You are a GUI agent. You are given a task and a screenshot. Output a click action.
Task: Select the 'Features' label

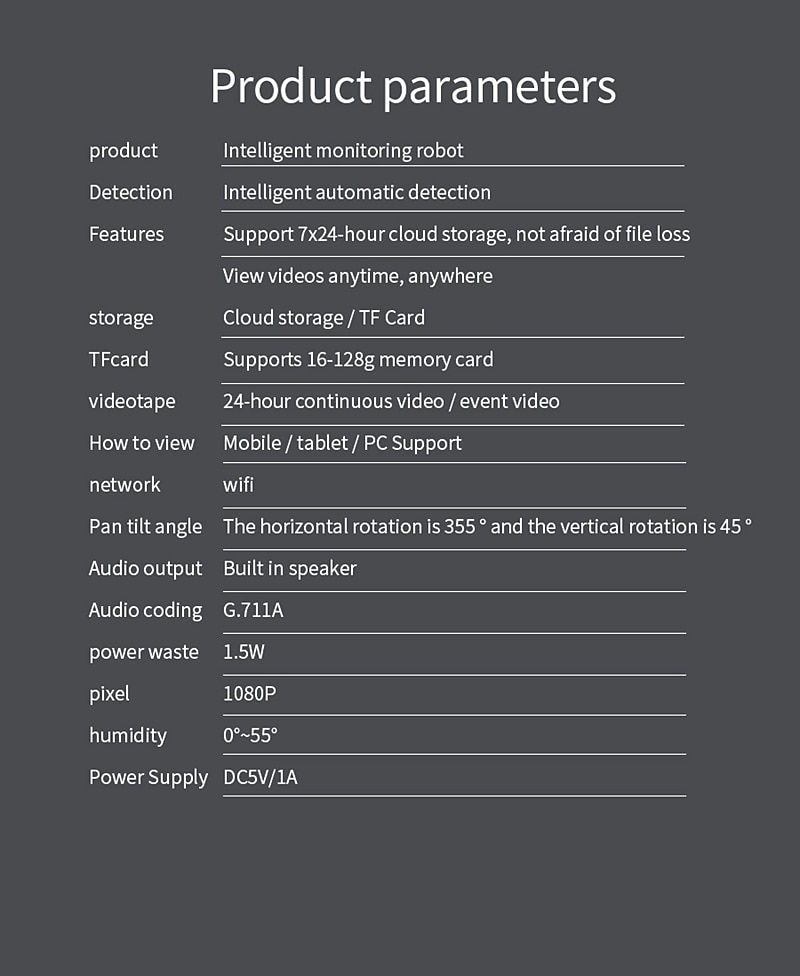coord(126,234)
